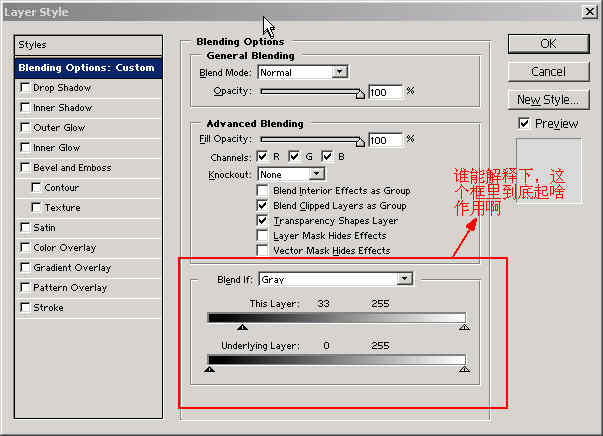Image resolution: width=603 pixels, height=436 pixels.
Task: Enable the Inner Shadow checkbox
Action: point(25,108)
